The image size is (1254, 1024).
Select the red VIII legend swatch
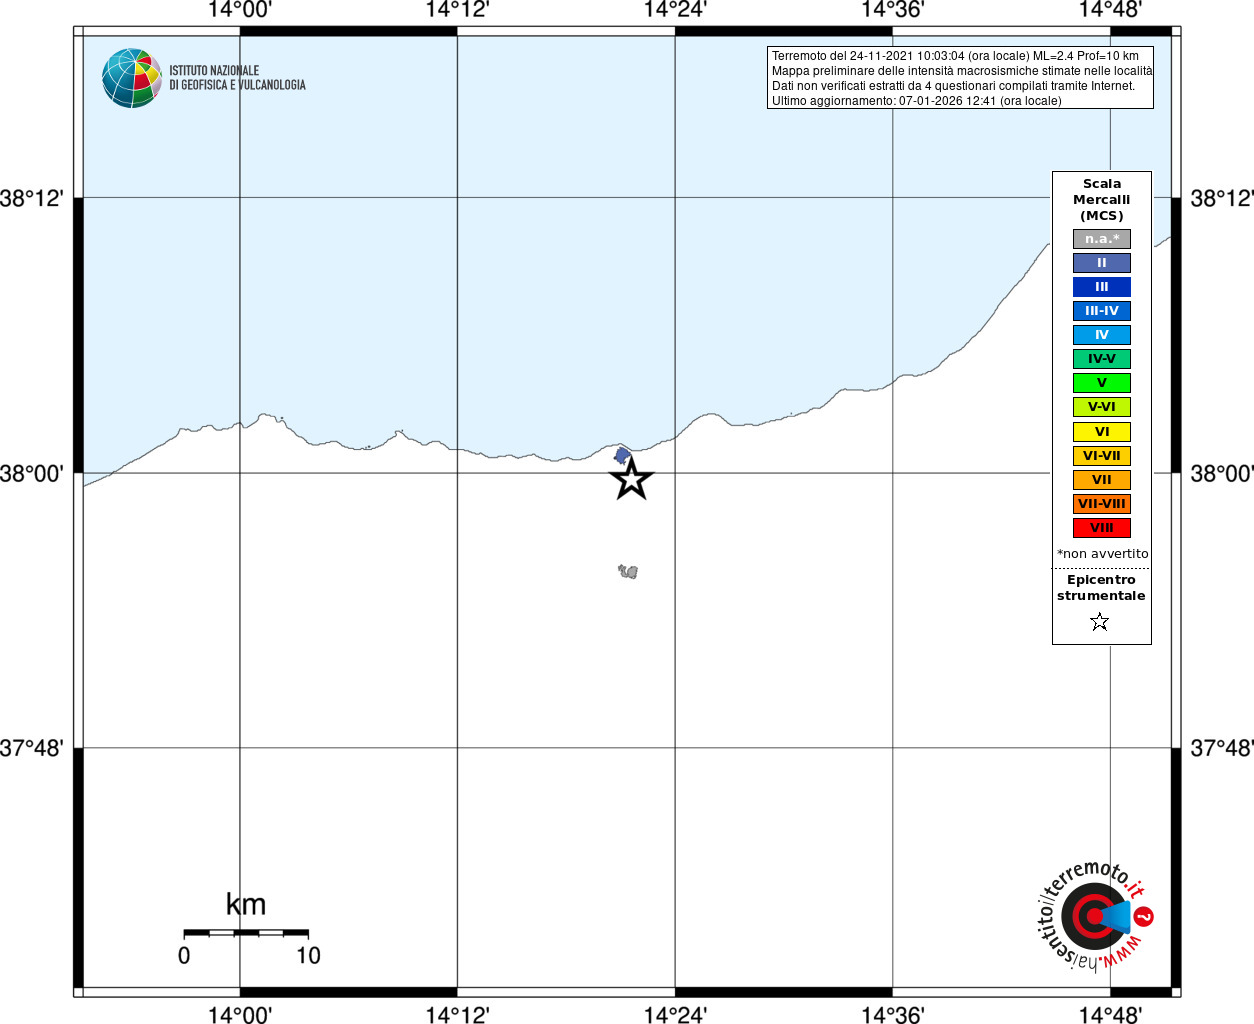[x=1102, y=528]
